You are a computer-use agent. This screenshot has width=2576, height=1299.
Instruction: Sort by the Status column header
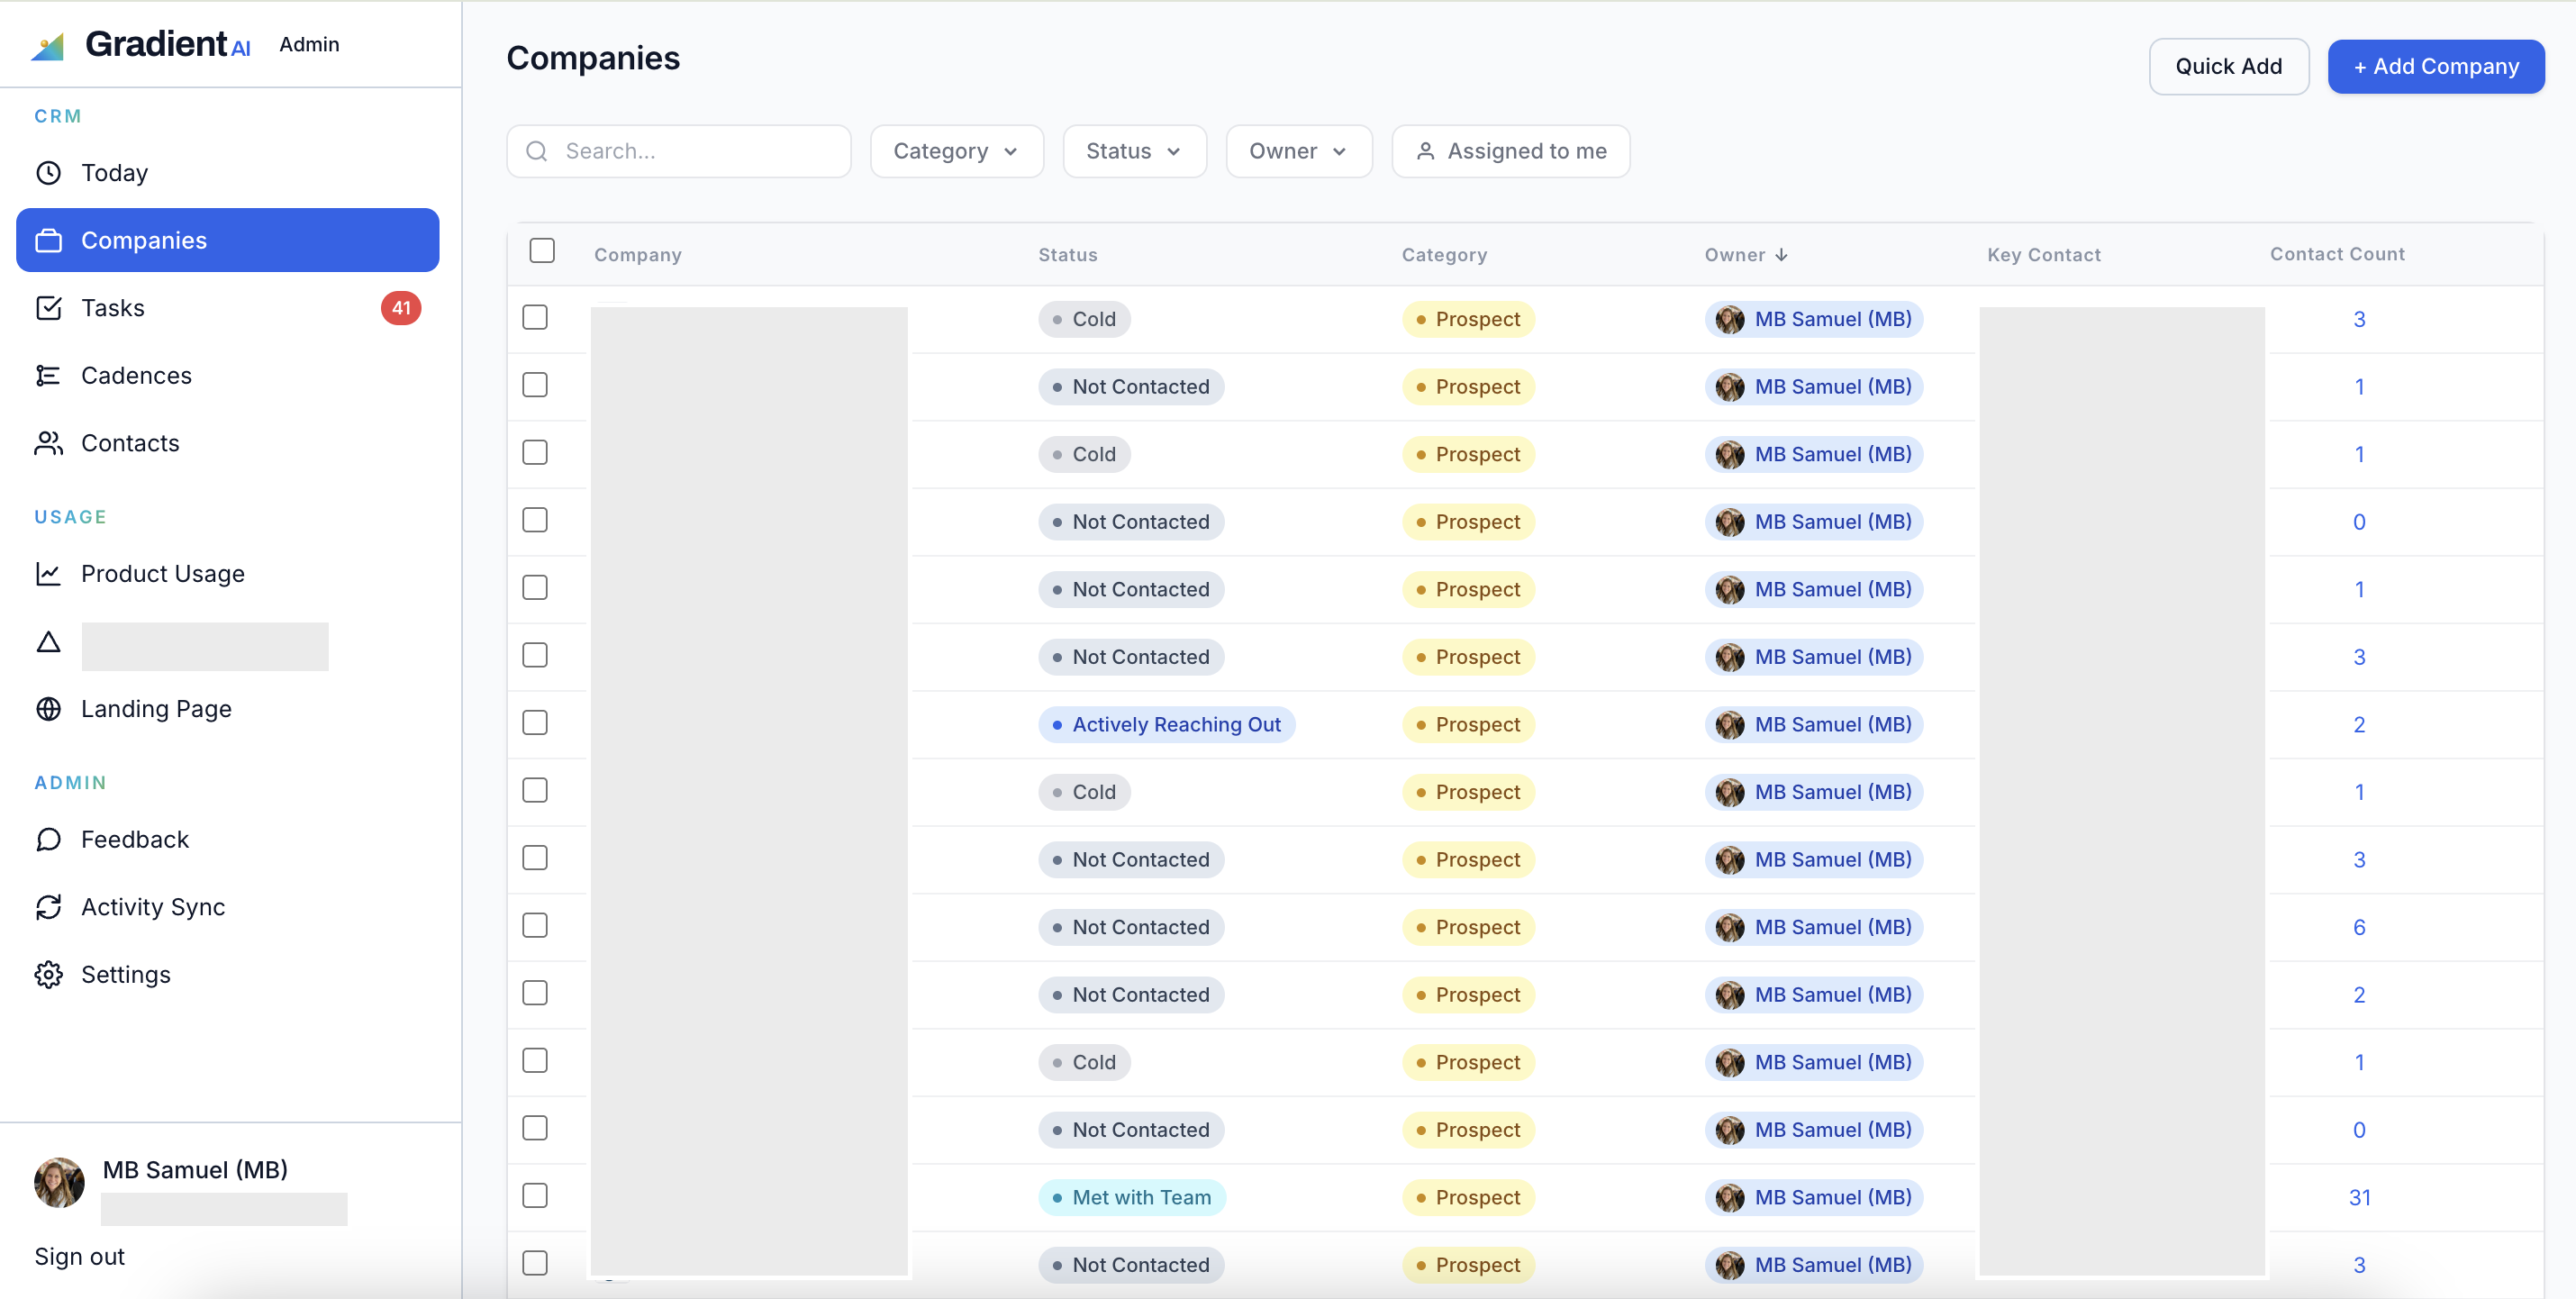coord(1067,255)
